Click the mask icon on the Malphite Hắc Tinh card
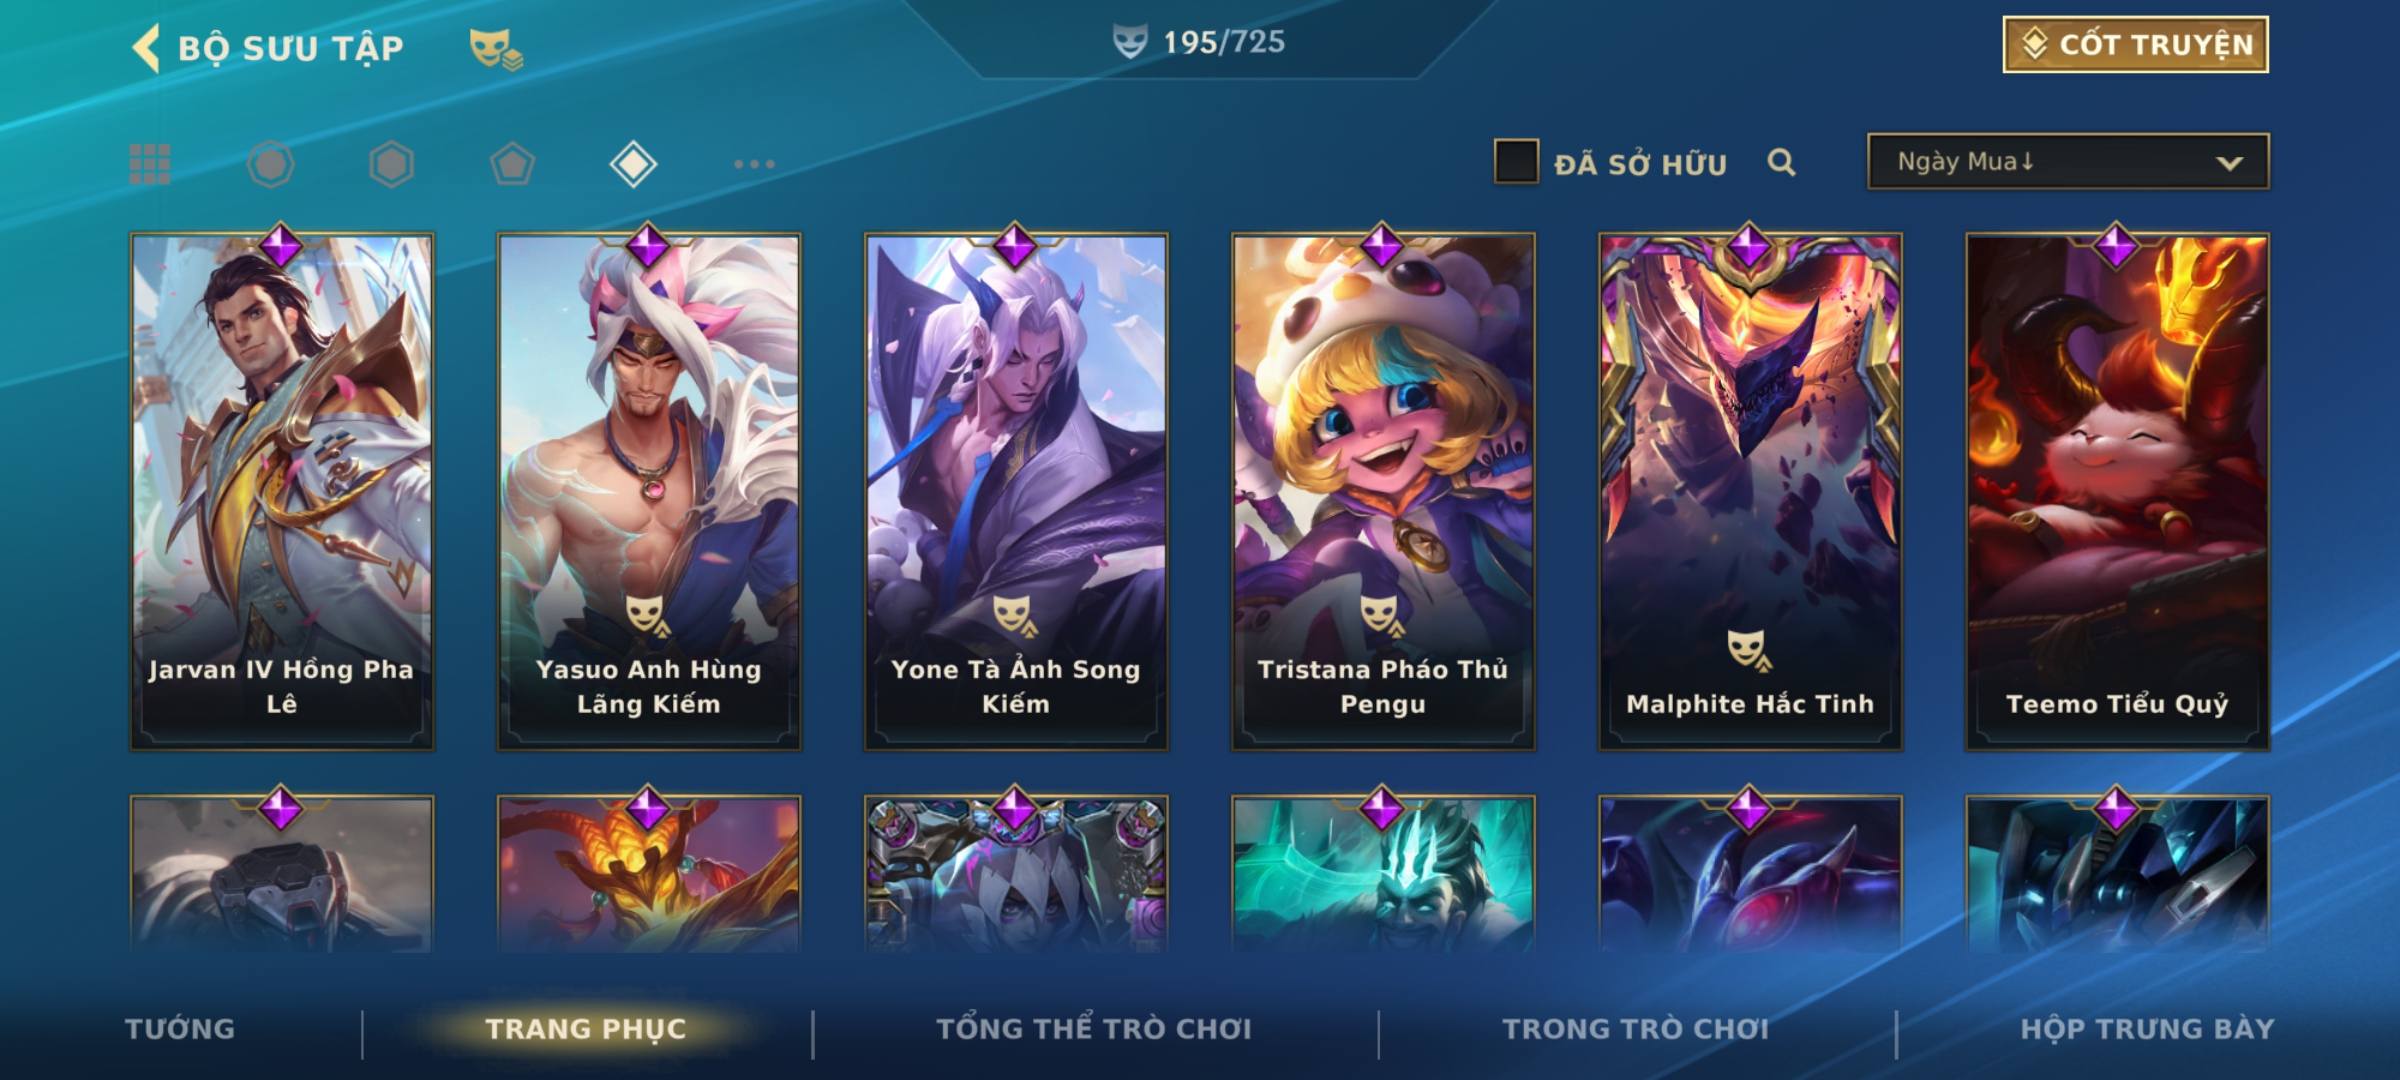The width and height of the screenshot is (2400, 1080). click(x=1748, y=650)
